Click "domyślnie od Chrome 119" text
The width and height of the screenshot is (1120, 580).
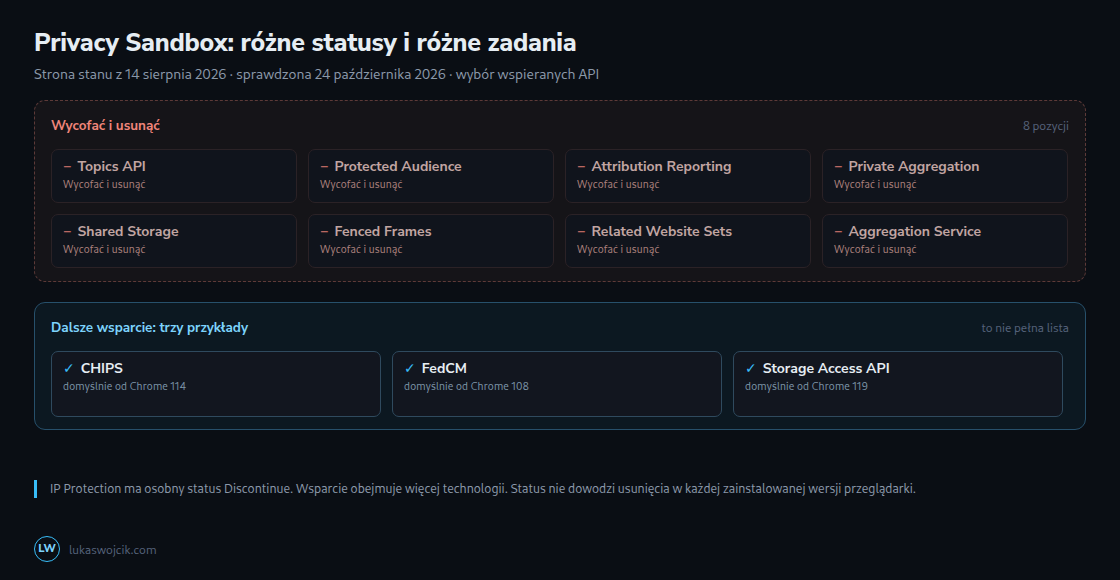pyautogui.click(x=806, y=386)
